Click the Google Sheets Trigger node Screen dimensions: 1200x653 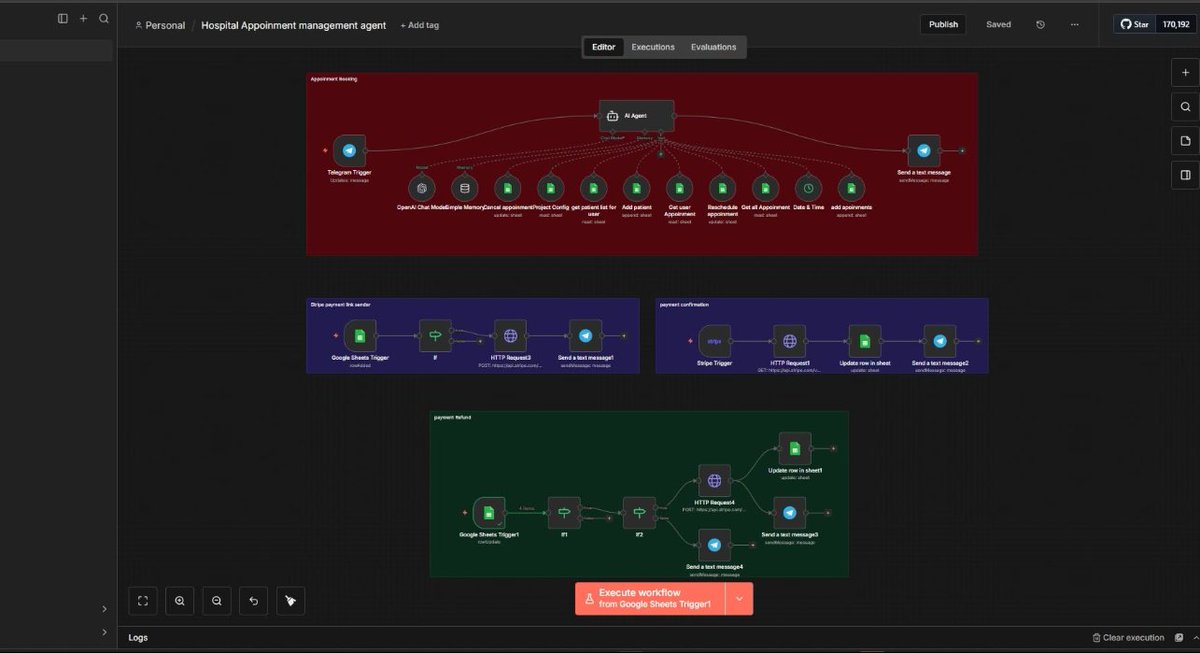360,337
